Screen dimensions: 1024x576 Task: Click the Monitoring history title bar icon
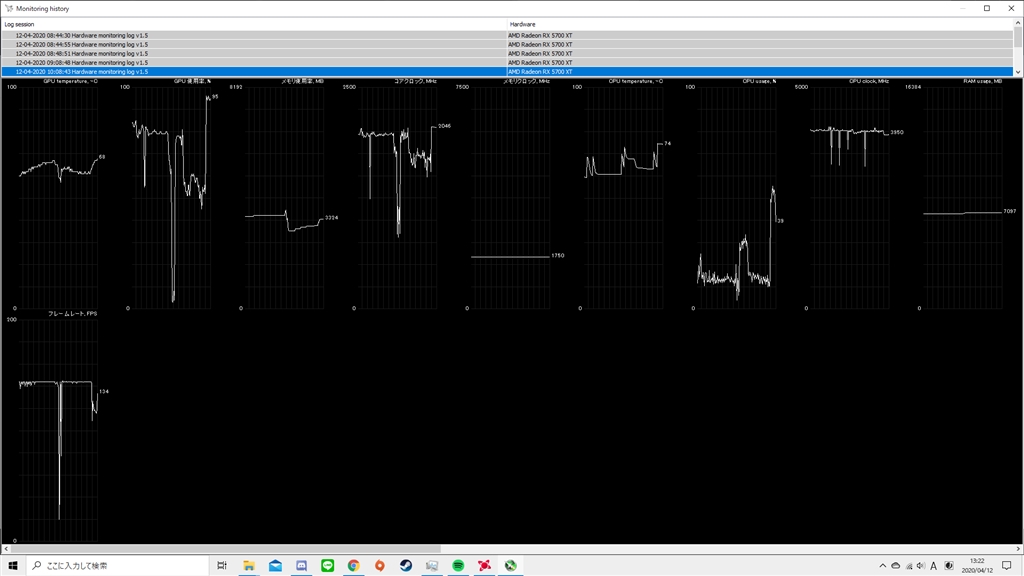tap(8, 8)
